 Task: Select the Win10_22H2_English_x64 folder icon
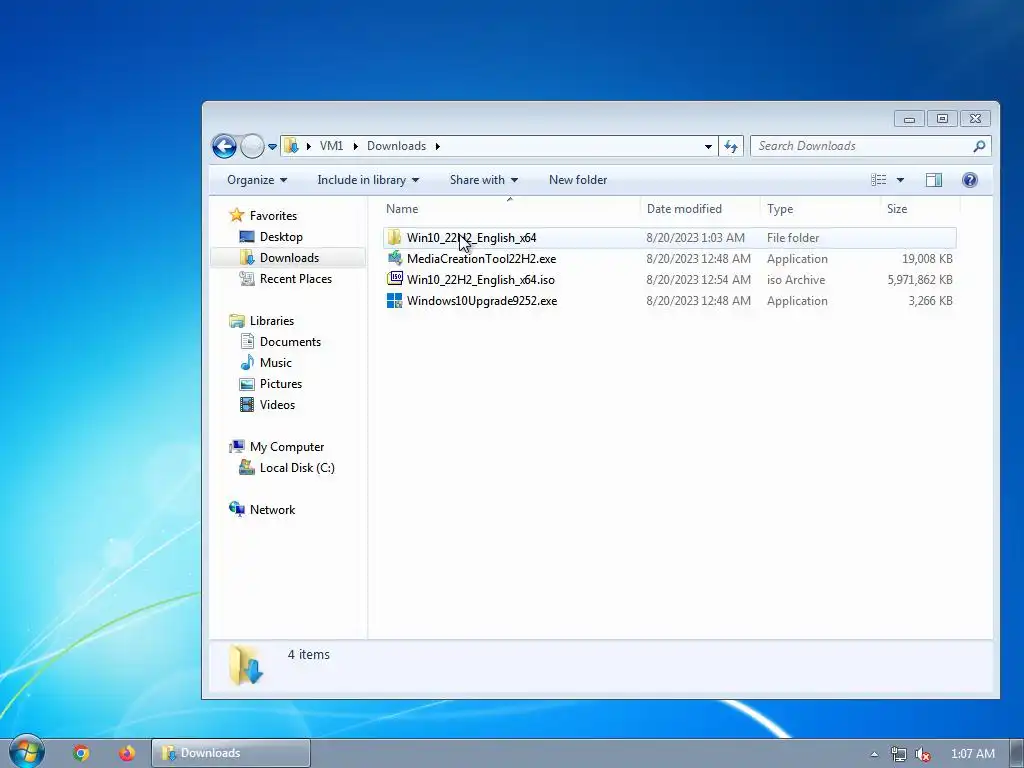click(394, 237)
